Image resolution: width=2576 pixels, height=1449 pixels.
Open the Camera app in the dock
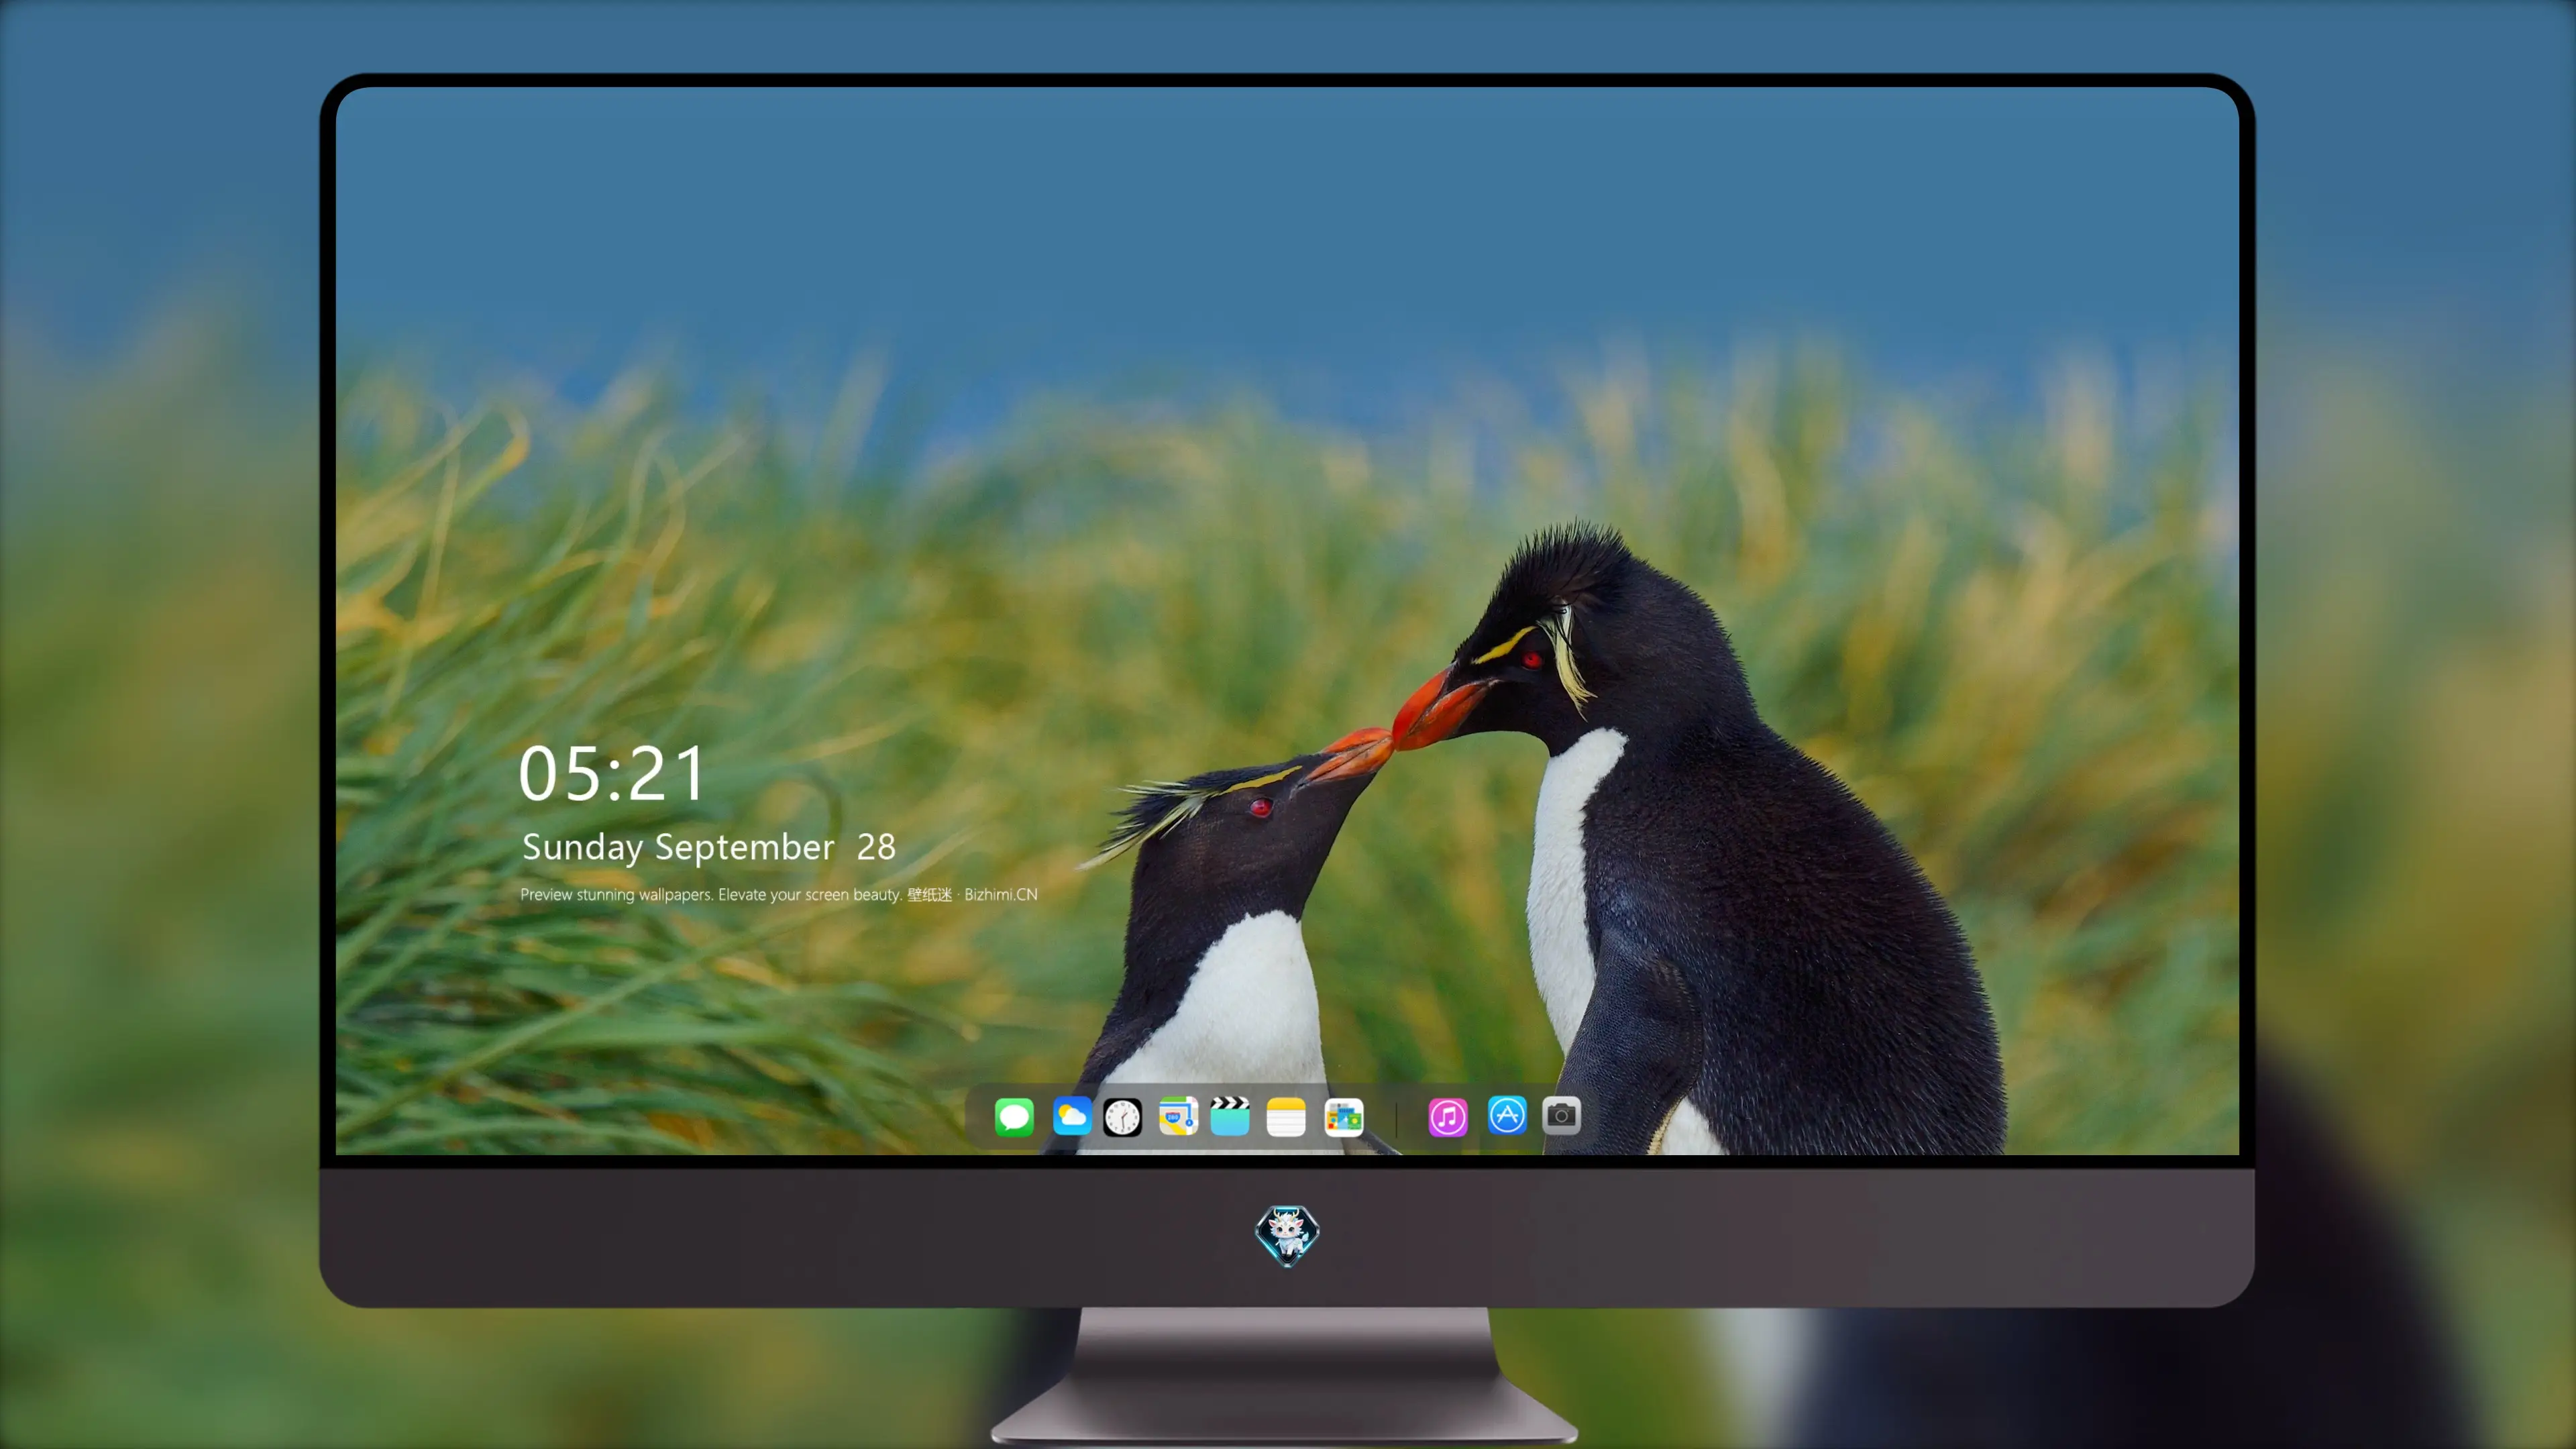point(1561,1116)
